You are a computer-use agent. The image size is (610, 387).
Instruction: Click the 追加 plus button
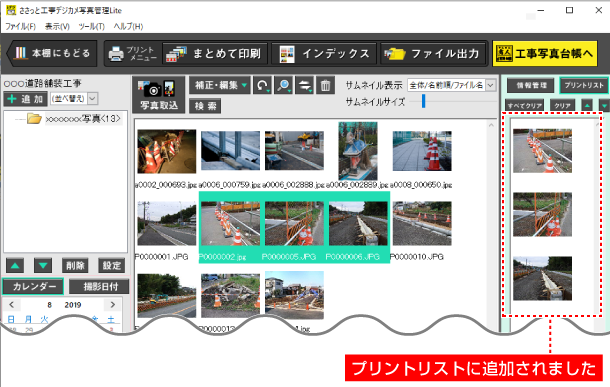click(26, 99)
